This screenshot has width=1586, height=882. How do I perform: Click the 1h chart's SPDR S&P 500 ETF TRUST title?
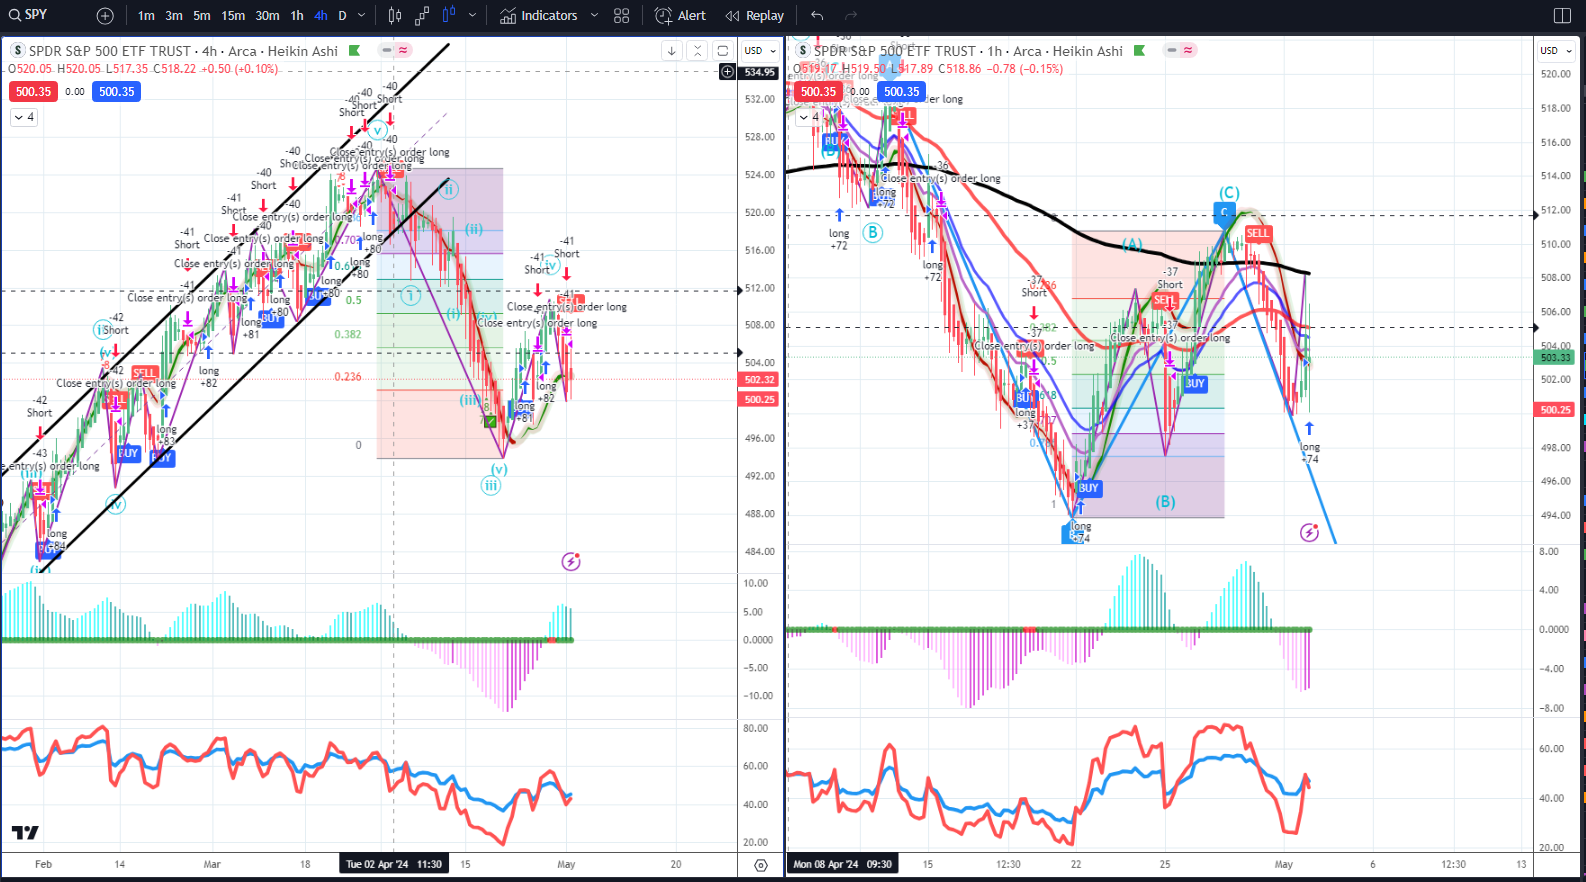click(x=895, y=51)
